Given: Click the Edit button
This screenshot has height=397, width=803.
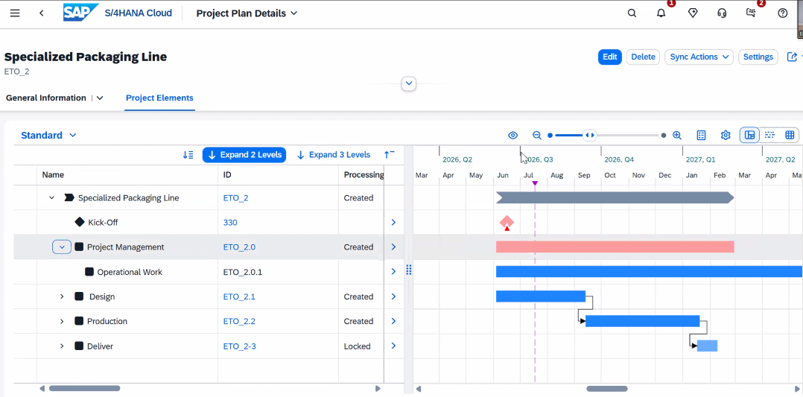Looking at the screenshot, I should (609, 57).
